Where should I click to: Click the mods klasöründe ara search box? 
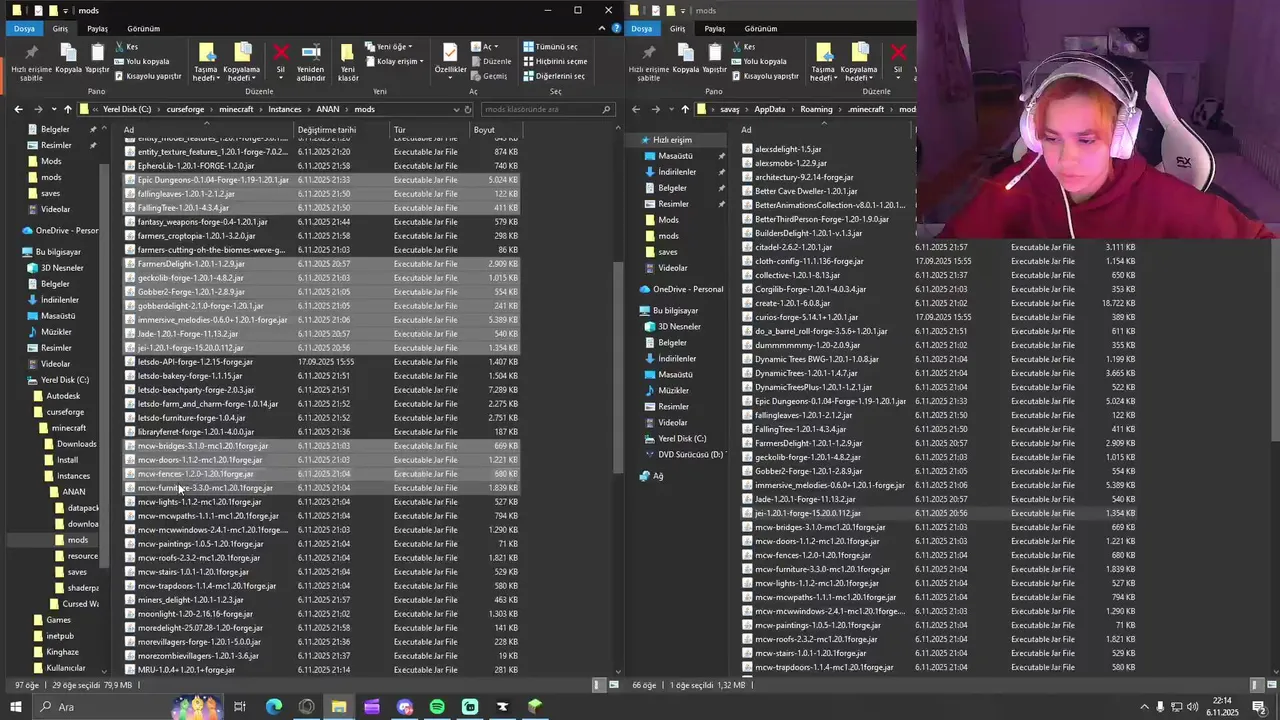click(x=547, y=109)
